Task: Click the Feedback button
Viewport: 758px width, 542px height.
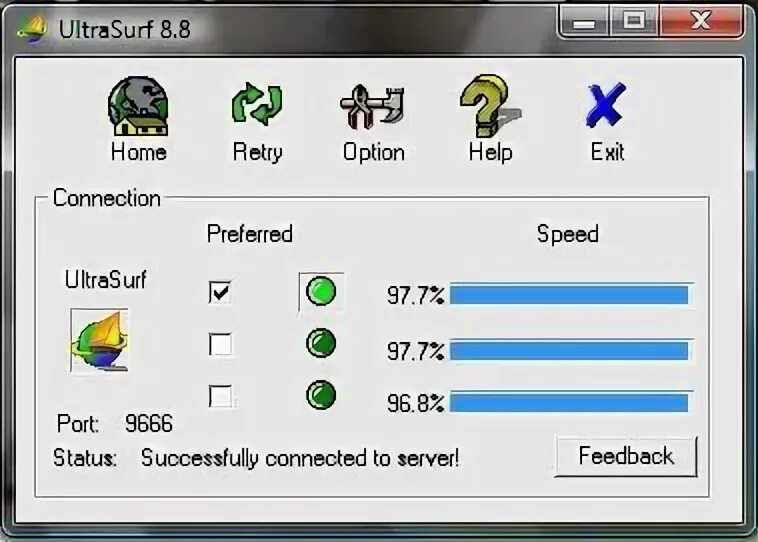Action: (626, 456)
